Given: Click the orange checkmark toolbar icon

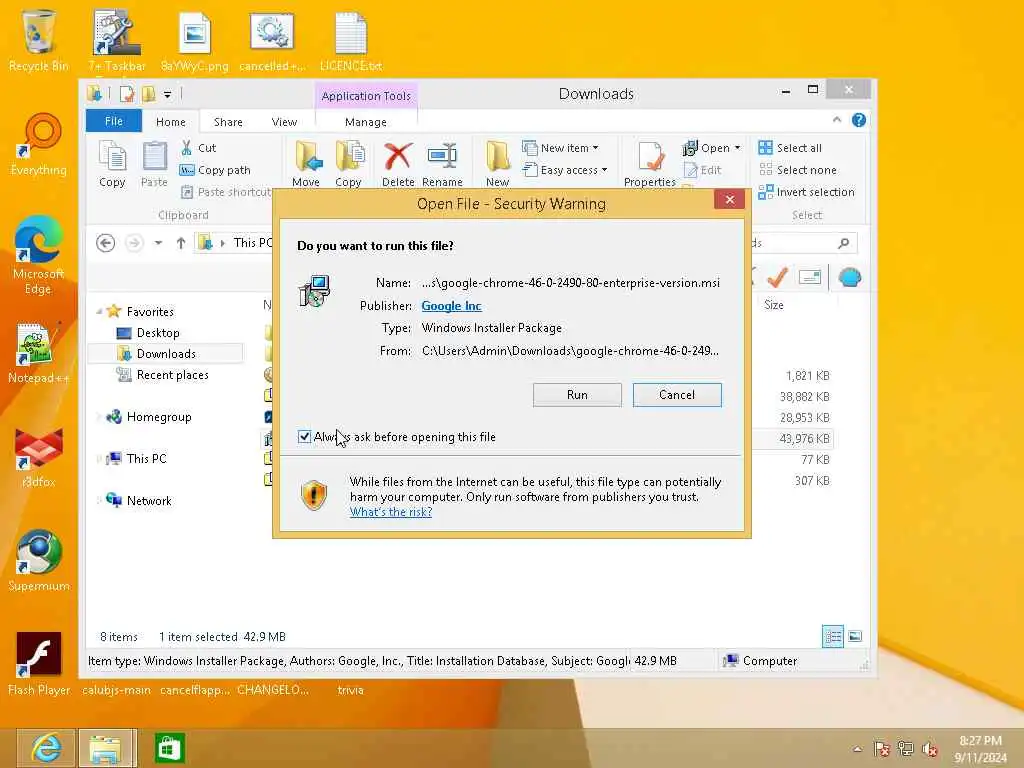Looking at the screenshot, I should coord(776,278).
